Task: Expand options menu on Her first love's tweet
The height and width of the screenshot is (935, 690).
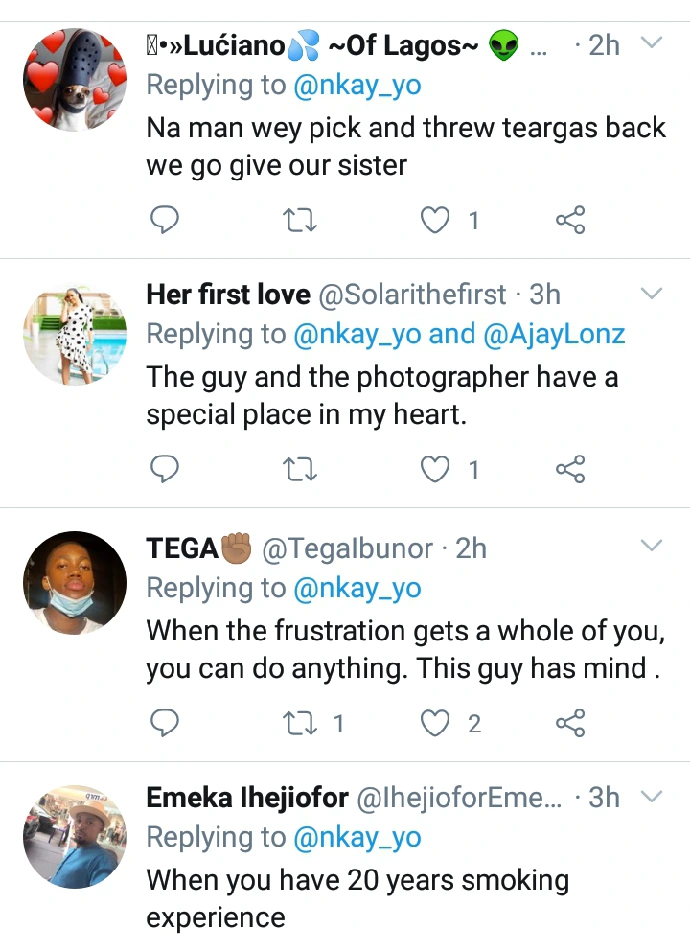Action: (651, 293)
